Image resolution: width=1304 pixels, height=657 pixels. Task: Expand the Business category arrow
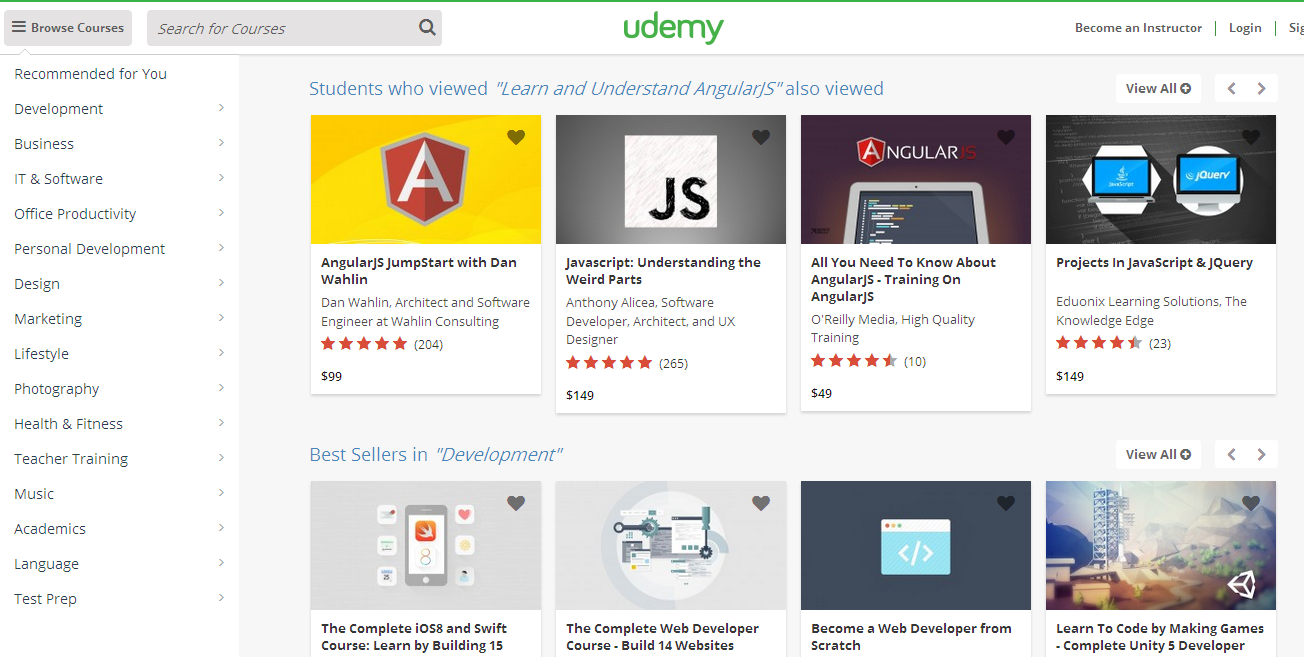(221, 143)
